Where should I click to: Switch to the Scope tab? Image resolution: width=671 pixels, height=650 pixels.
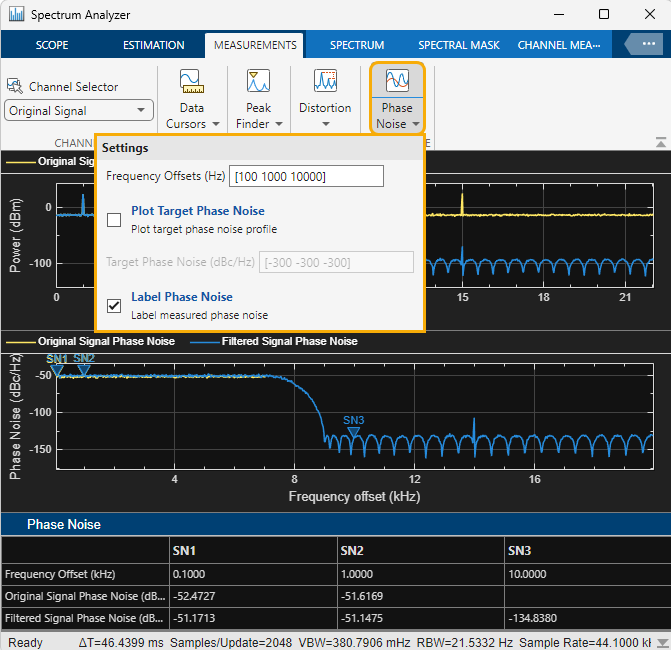[x=52, y=45]
